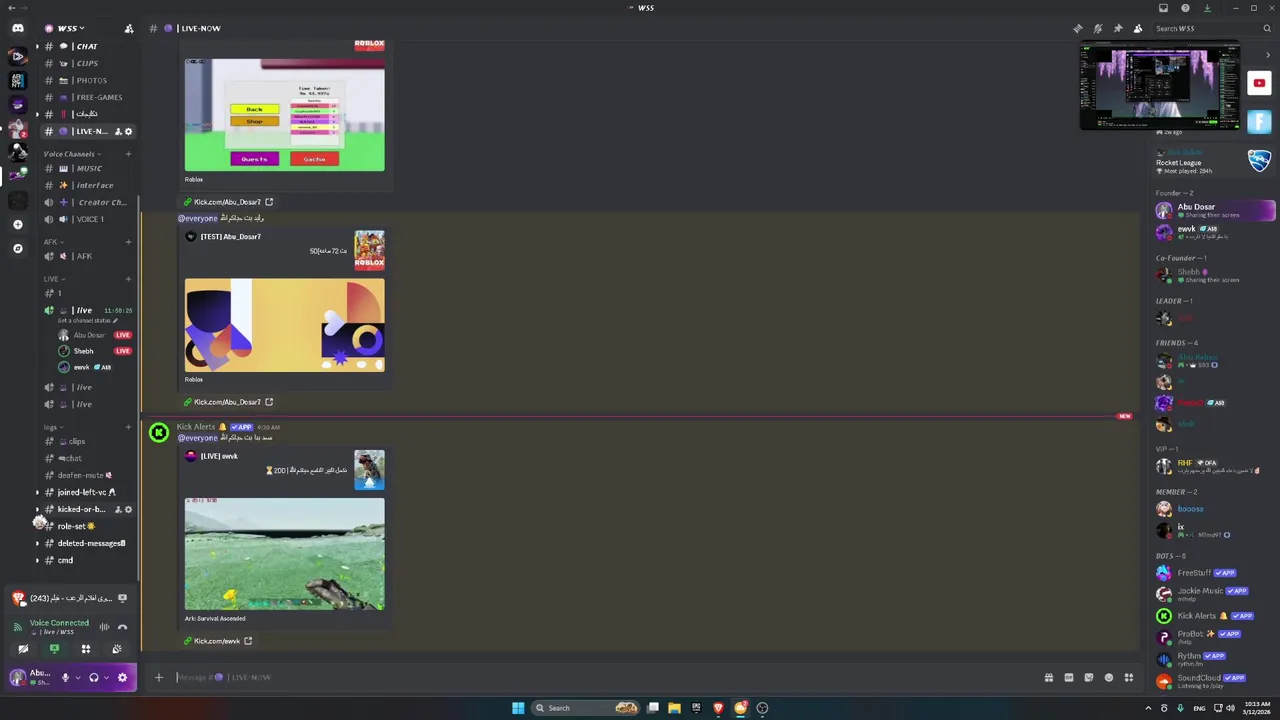The height and width of the screenshot is (720, 1280).
Task: Open soundboard icon in voice panel
Action: coord(117,649)
